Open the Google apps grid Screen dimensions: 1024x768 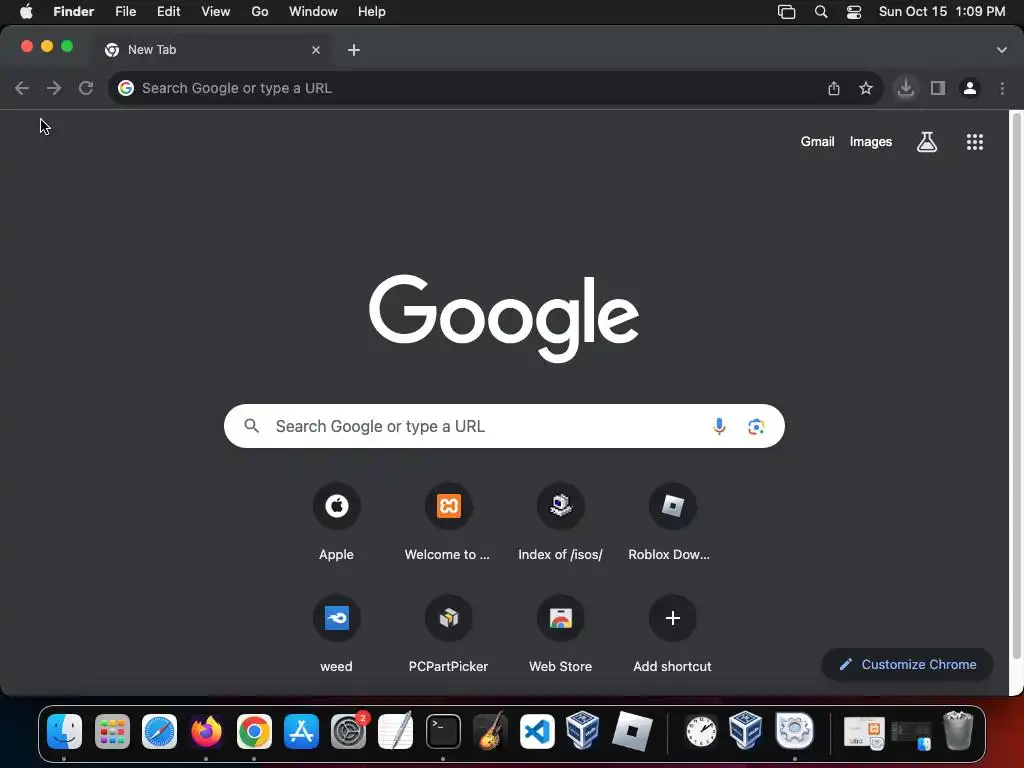pos(975,142)
